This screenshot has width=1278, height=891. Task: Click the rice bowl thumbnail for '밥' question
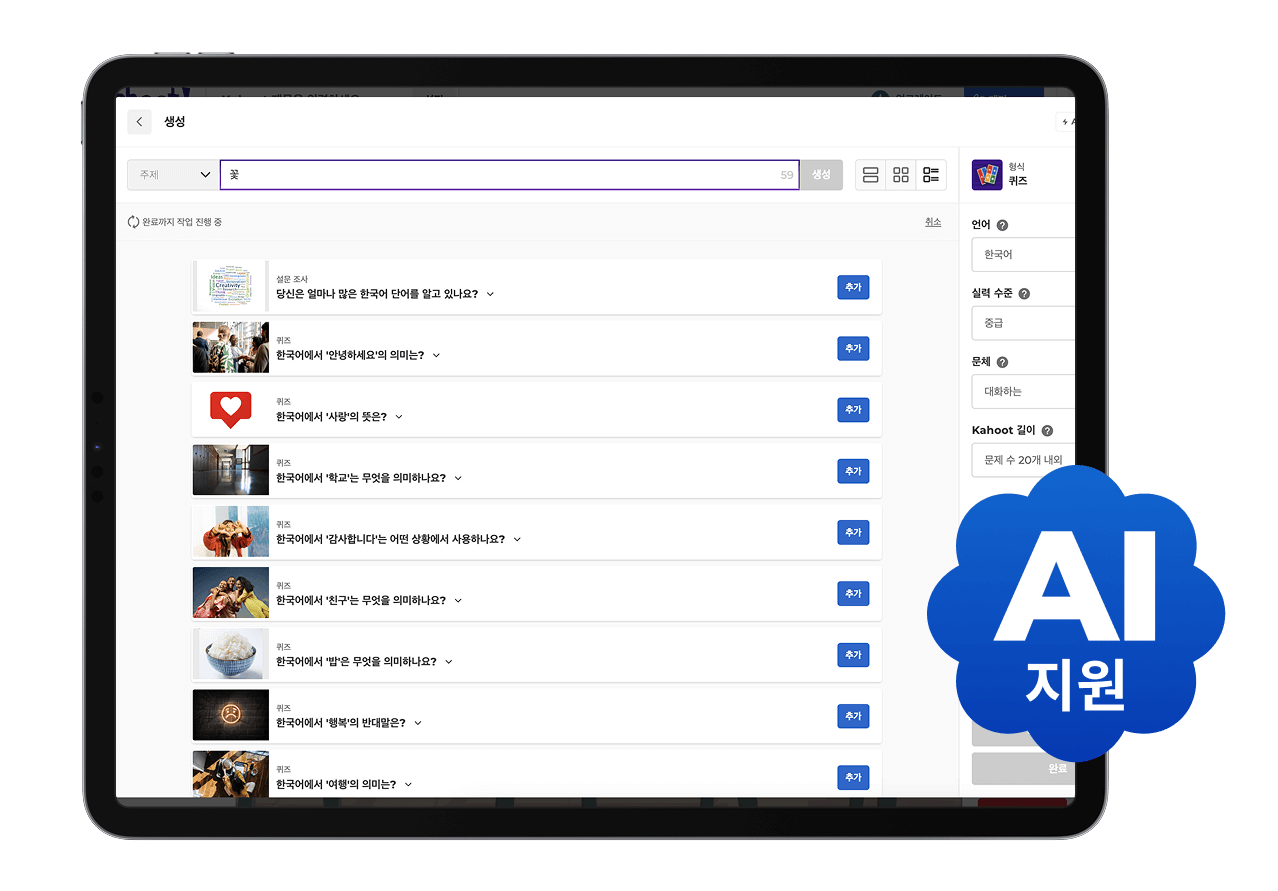231,654
